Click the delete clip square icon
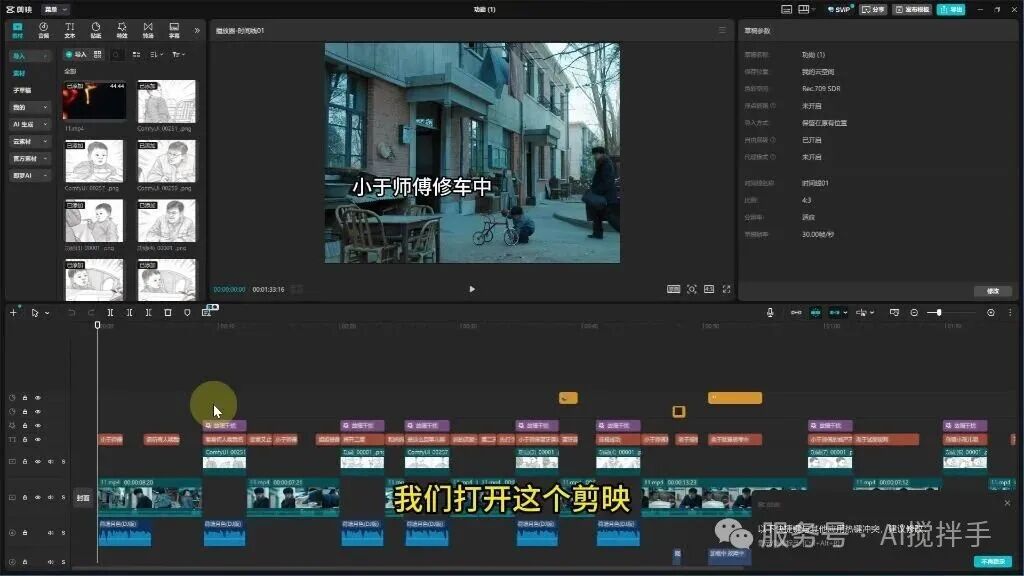The image size is (1024, 576). [x=168, y=313]
